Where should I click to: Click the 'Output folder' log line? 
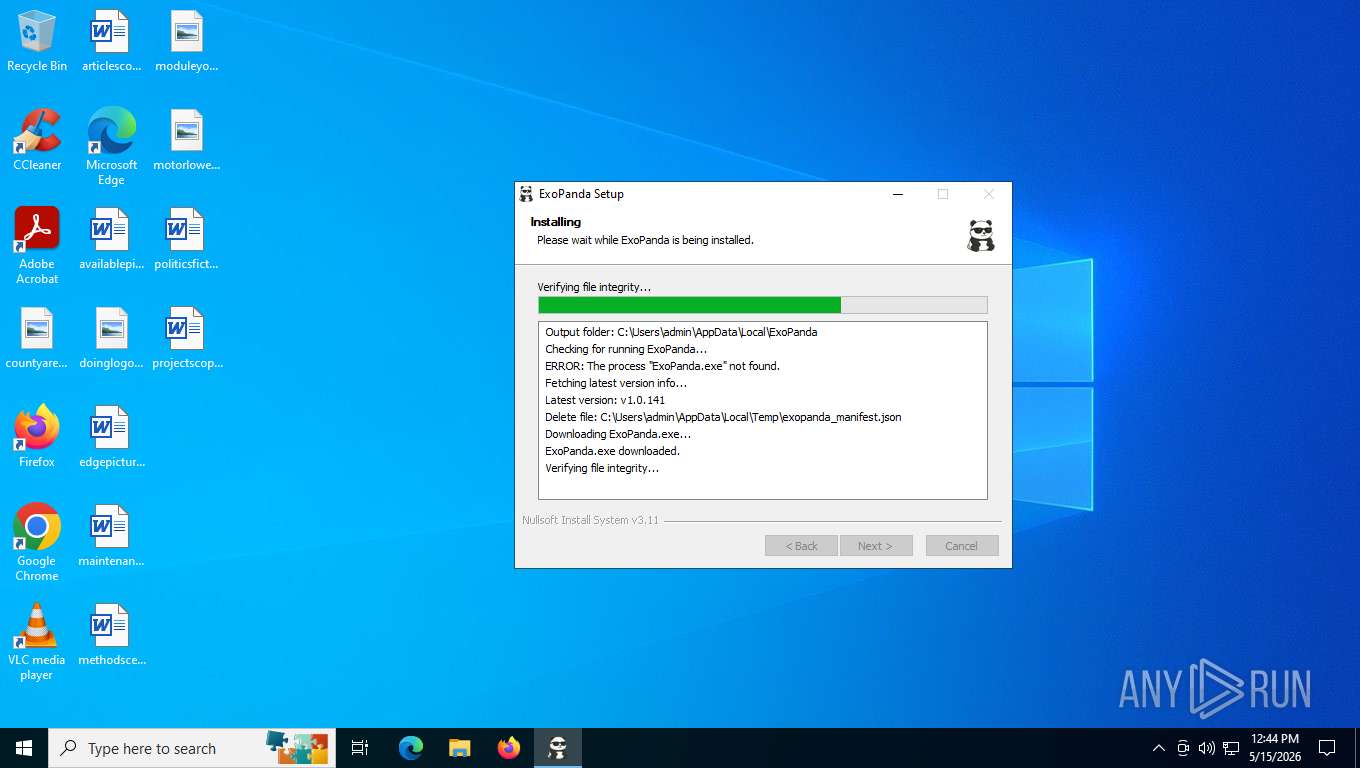[681, 332]
